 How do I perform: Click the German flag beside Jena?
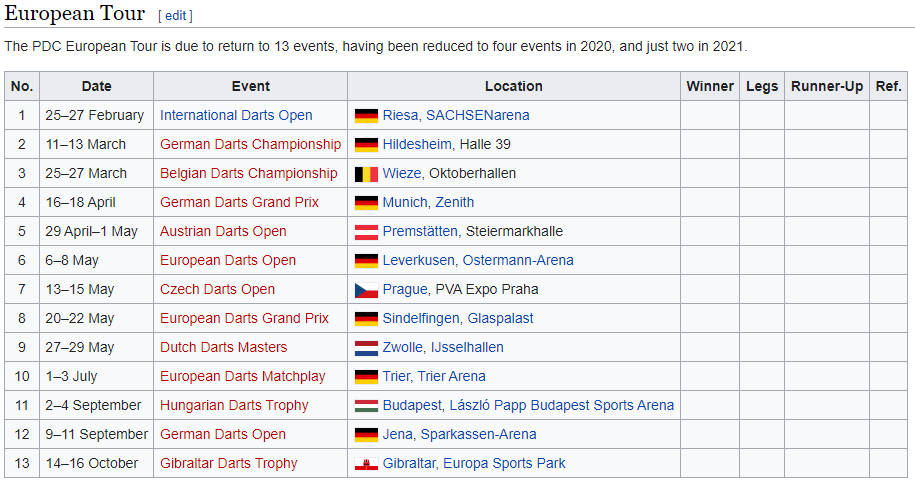(x=366, y=435)
